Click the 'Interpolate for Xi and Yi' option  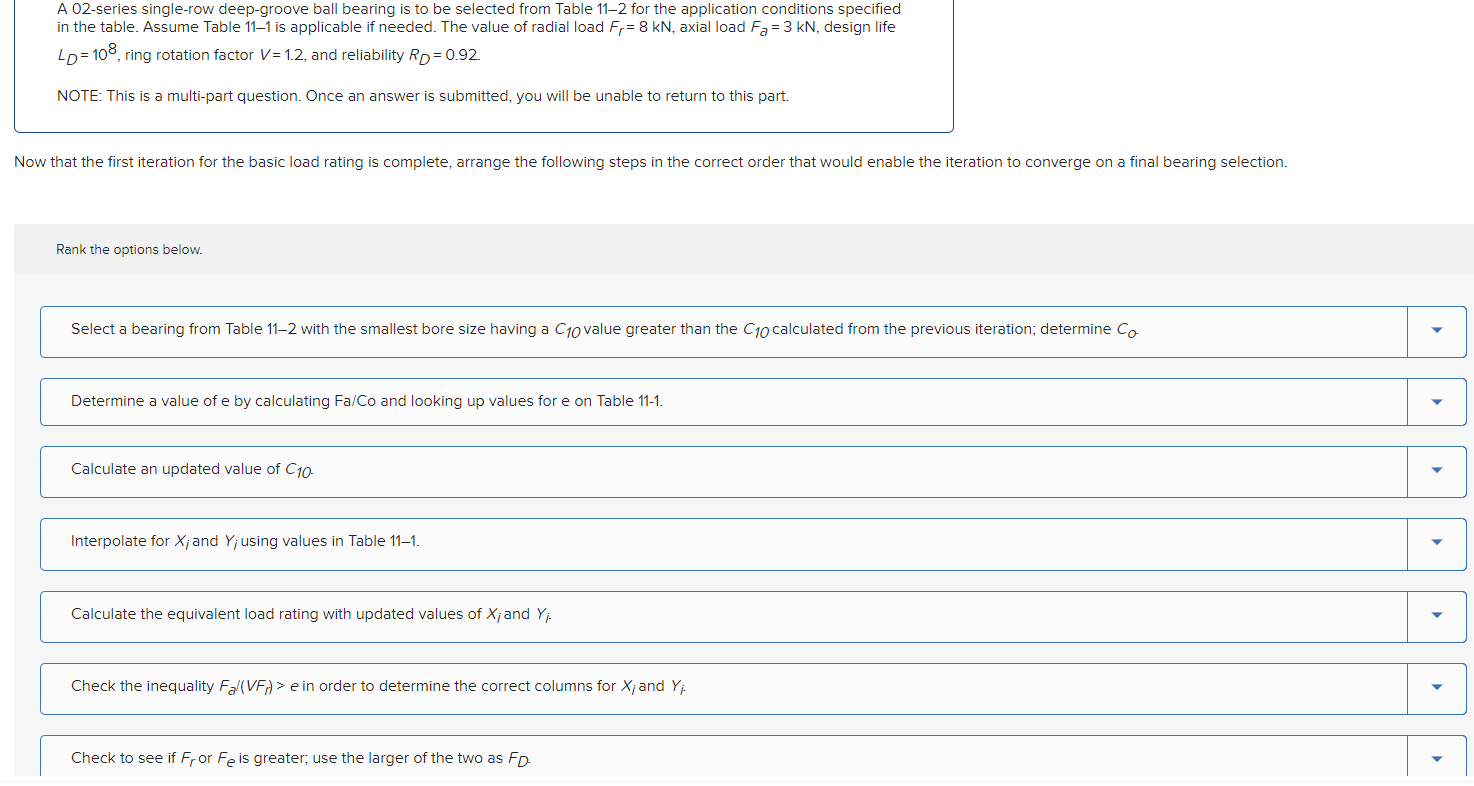pos(245,541)
